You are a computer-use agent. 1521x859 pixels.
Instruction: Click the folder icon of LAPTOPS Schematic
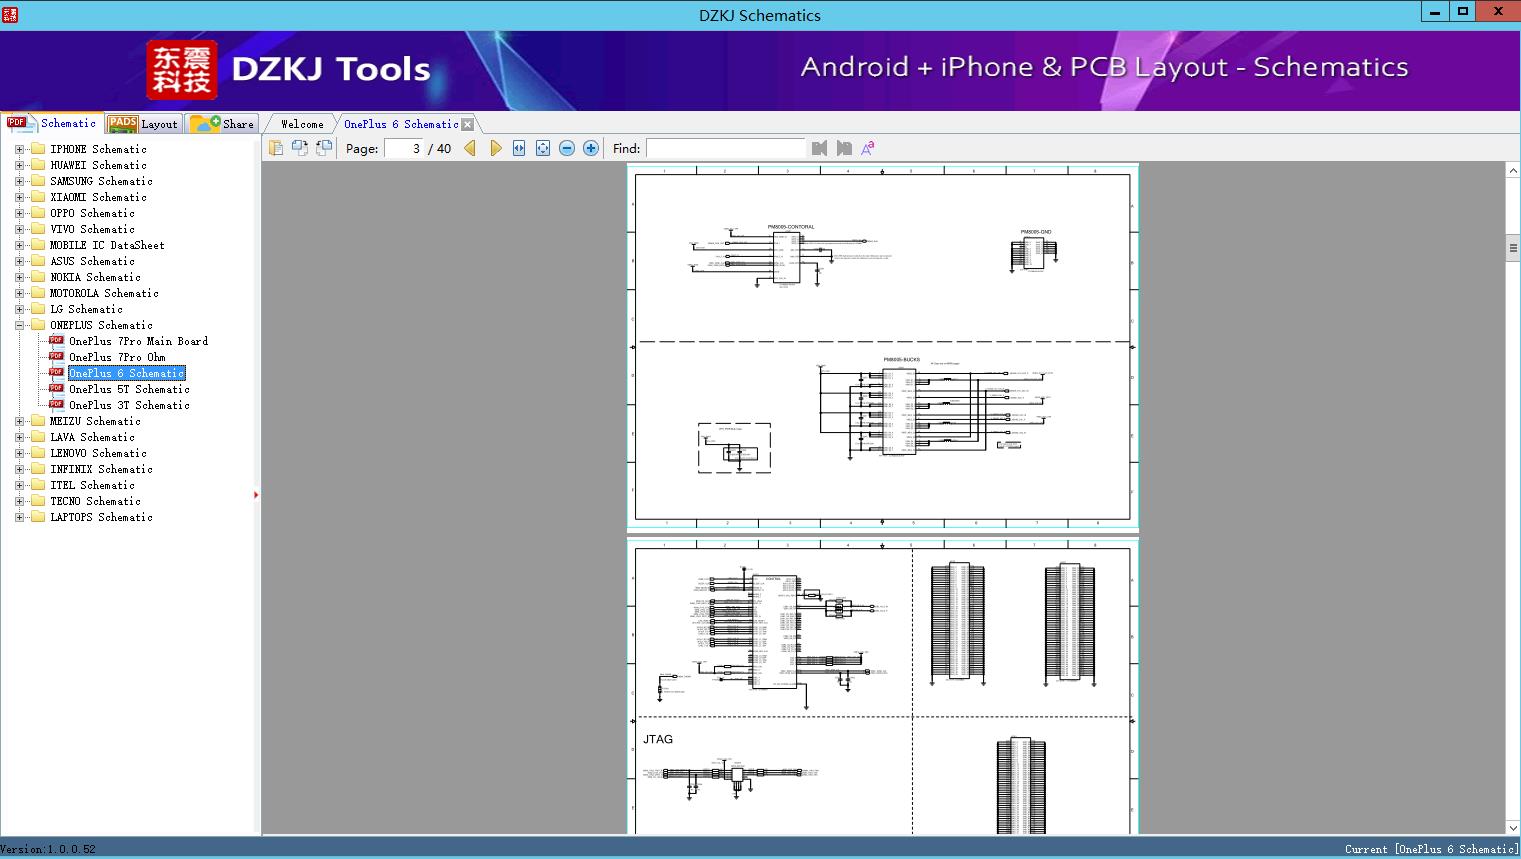38,517
